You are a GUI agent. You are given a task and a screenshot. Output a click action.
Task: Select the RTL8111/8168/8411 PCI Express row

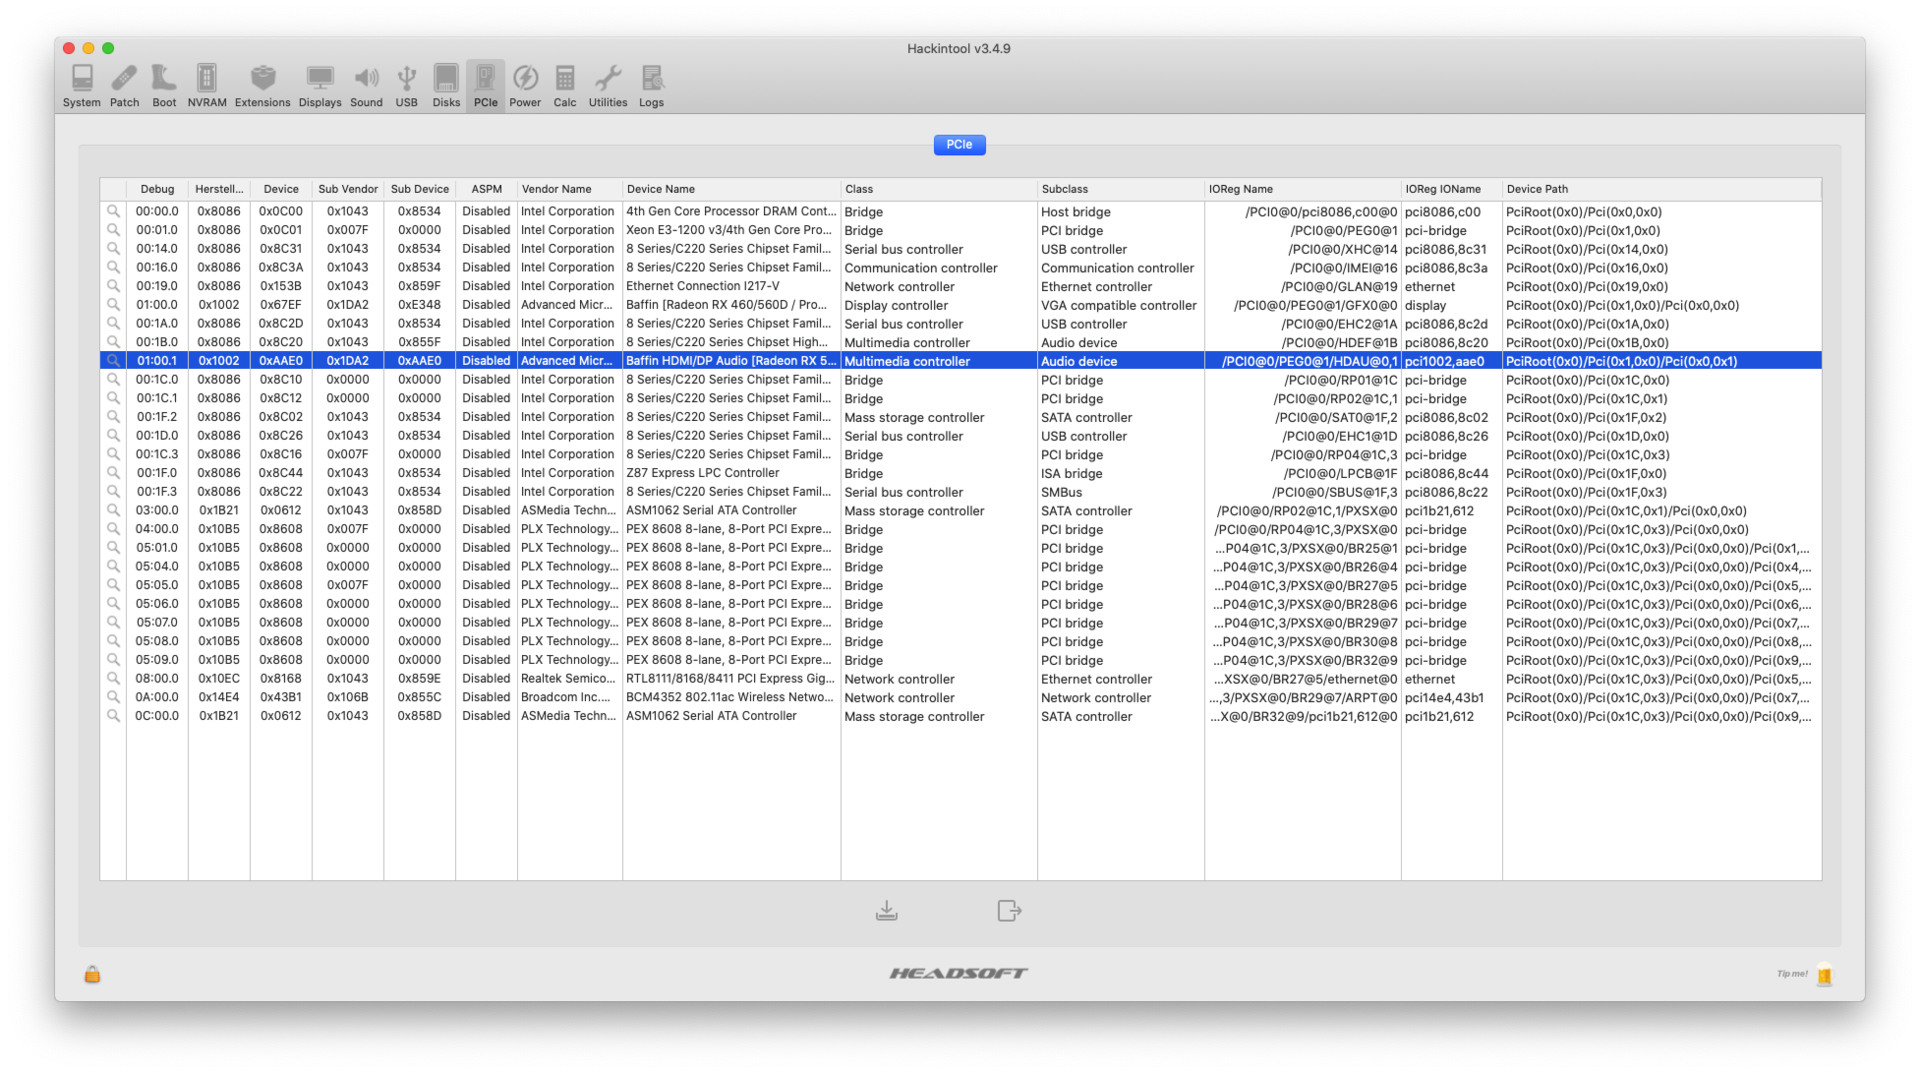click(960, 679)
